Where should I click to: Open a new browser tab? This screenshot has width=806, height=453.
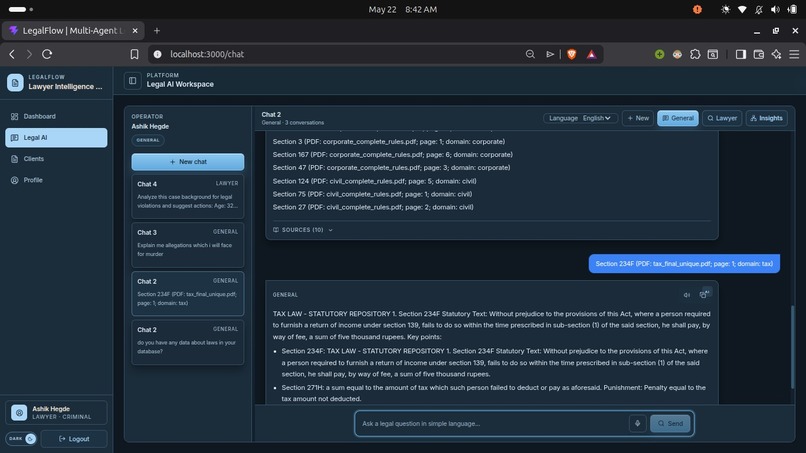(157, 31)
